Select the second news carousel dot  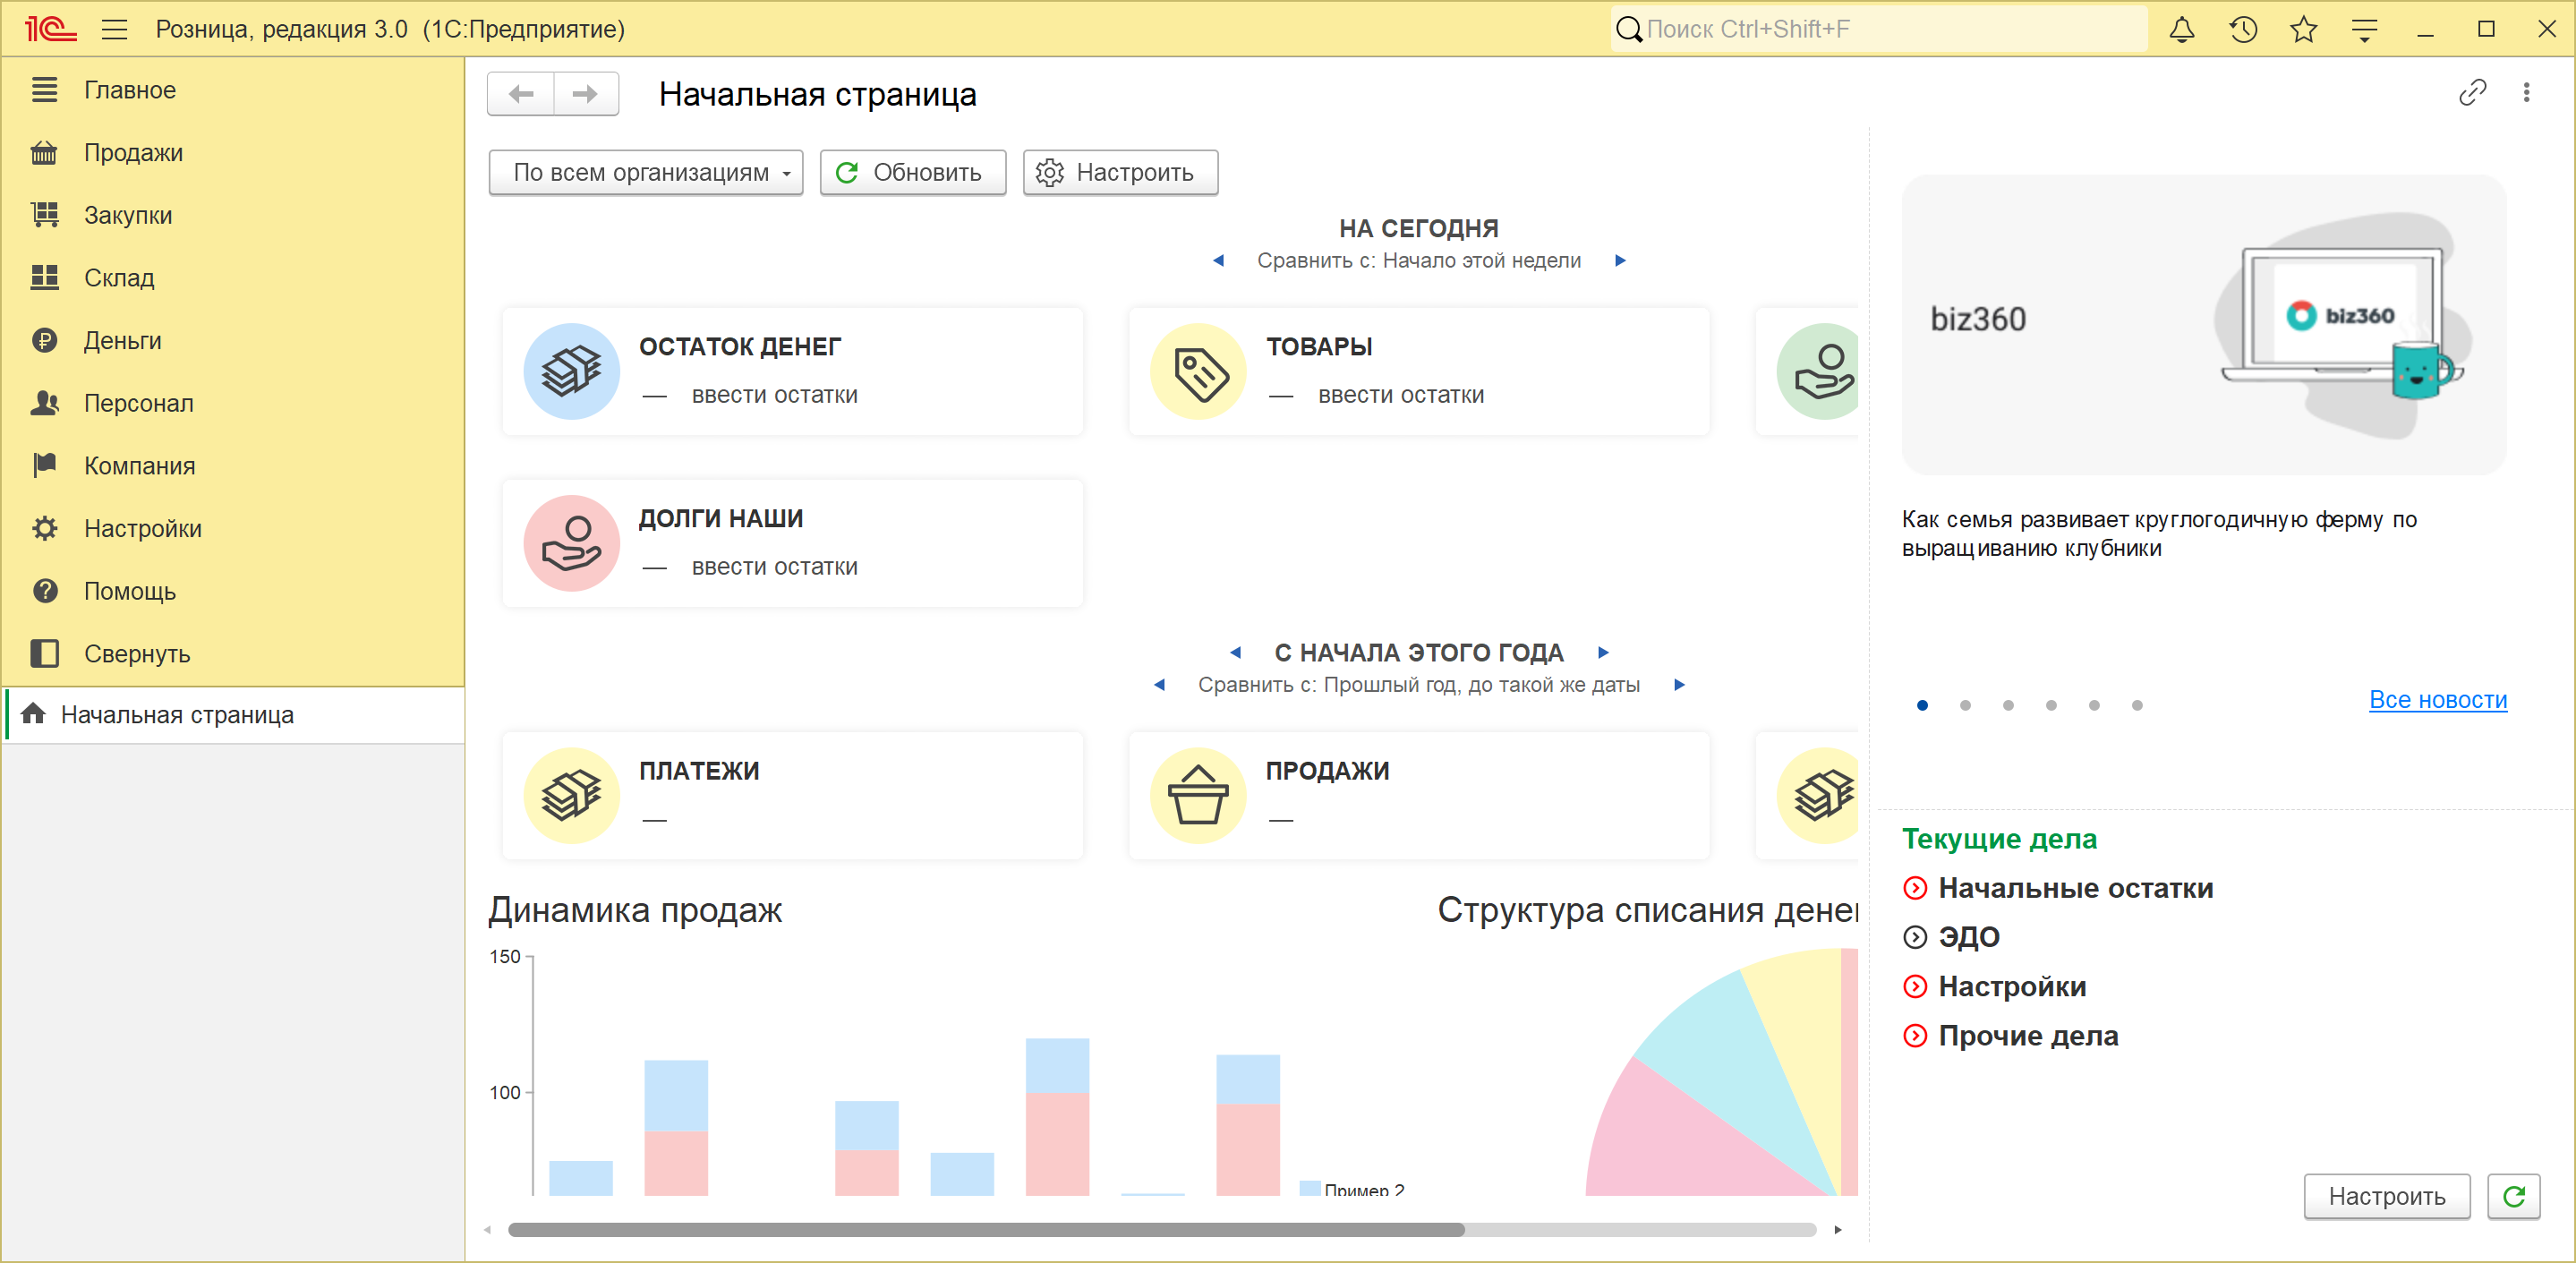pos(1965,705)
